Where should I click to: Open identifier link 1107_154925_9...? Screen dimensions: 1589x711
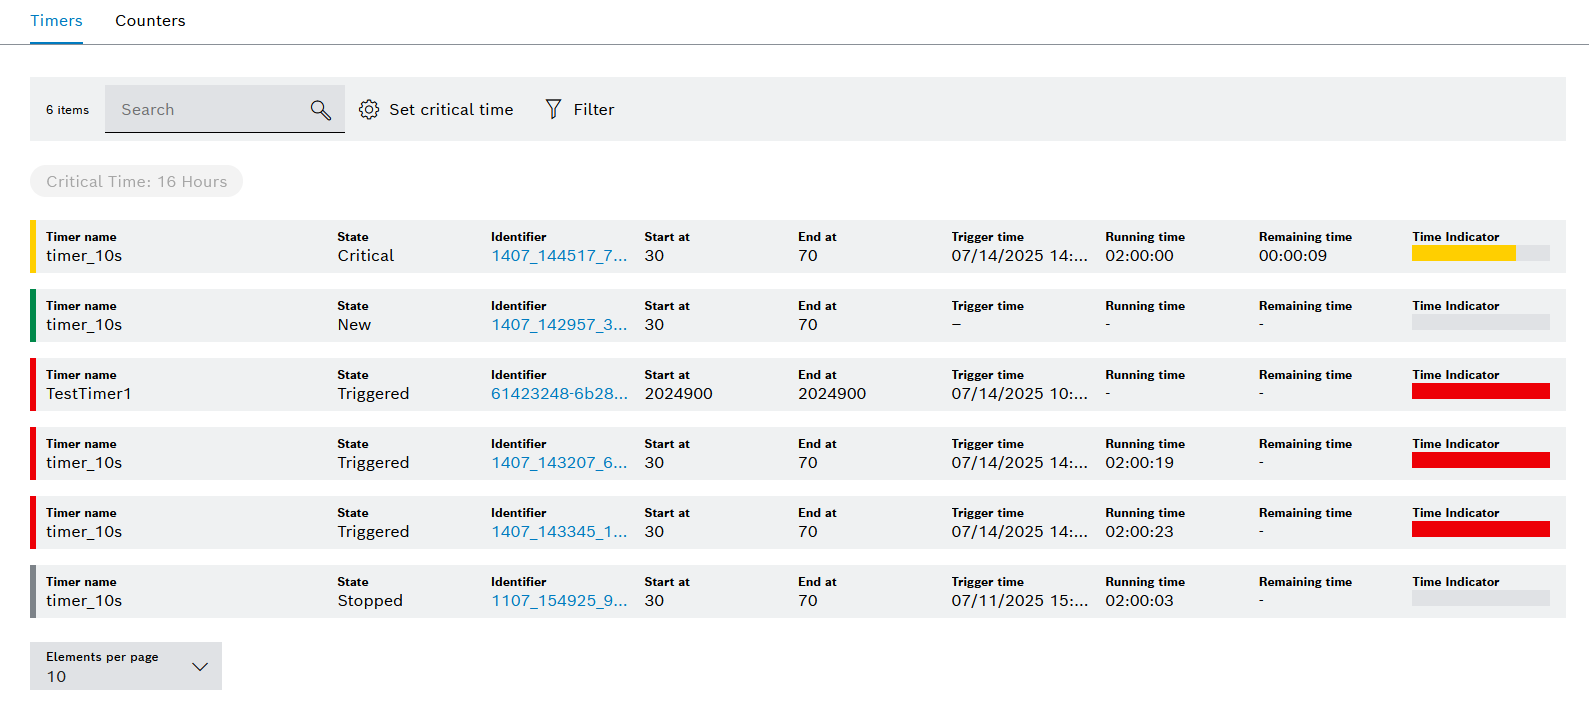pos(558,601)
